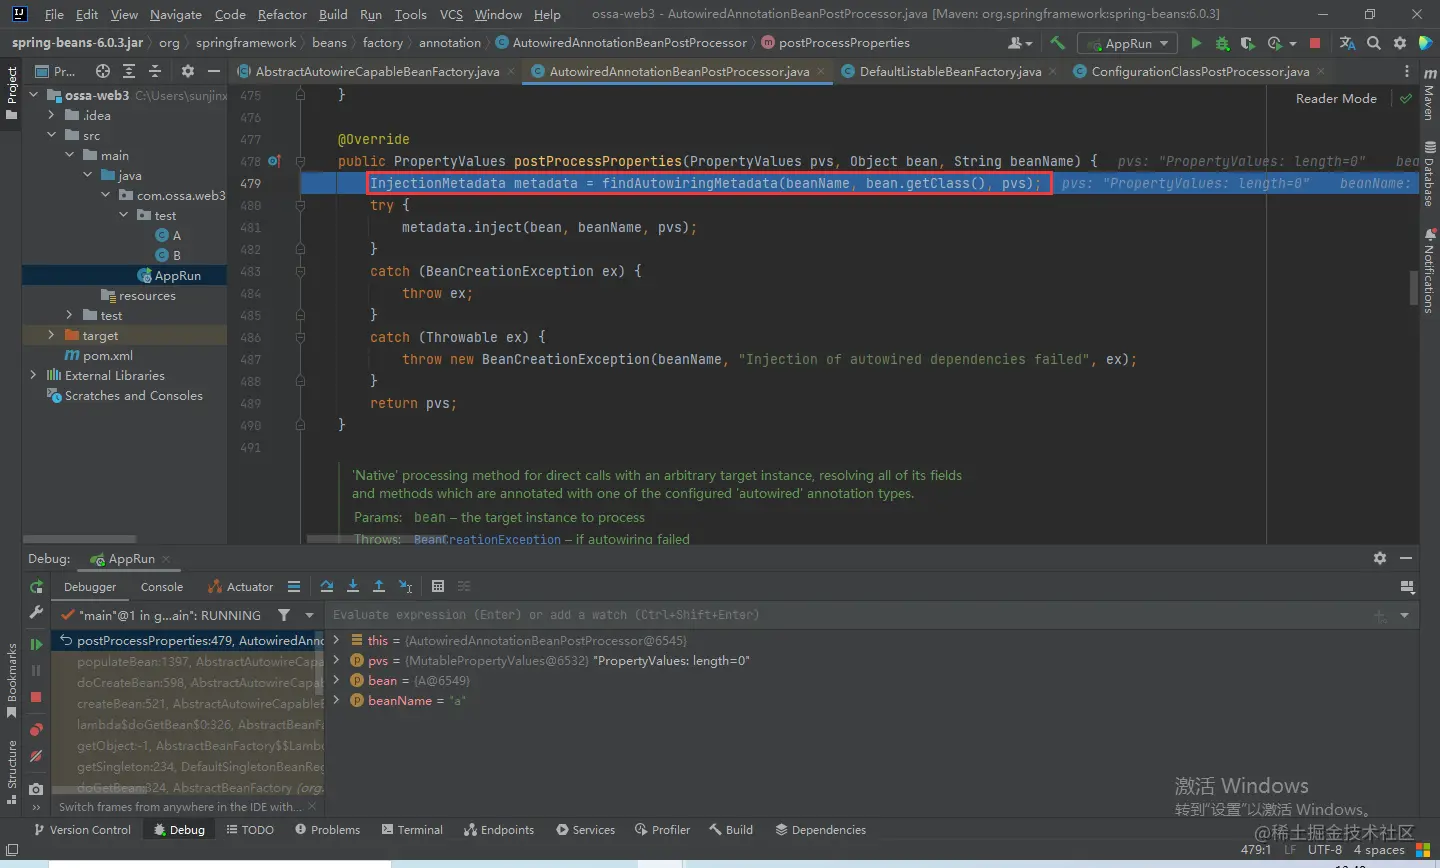Stop the program with the red square in the top toolbar
Image resolution: width=1440 pixels, height=868 pixels.
pyautogui.click(x=1315, y=43)
